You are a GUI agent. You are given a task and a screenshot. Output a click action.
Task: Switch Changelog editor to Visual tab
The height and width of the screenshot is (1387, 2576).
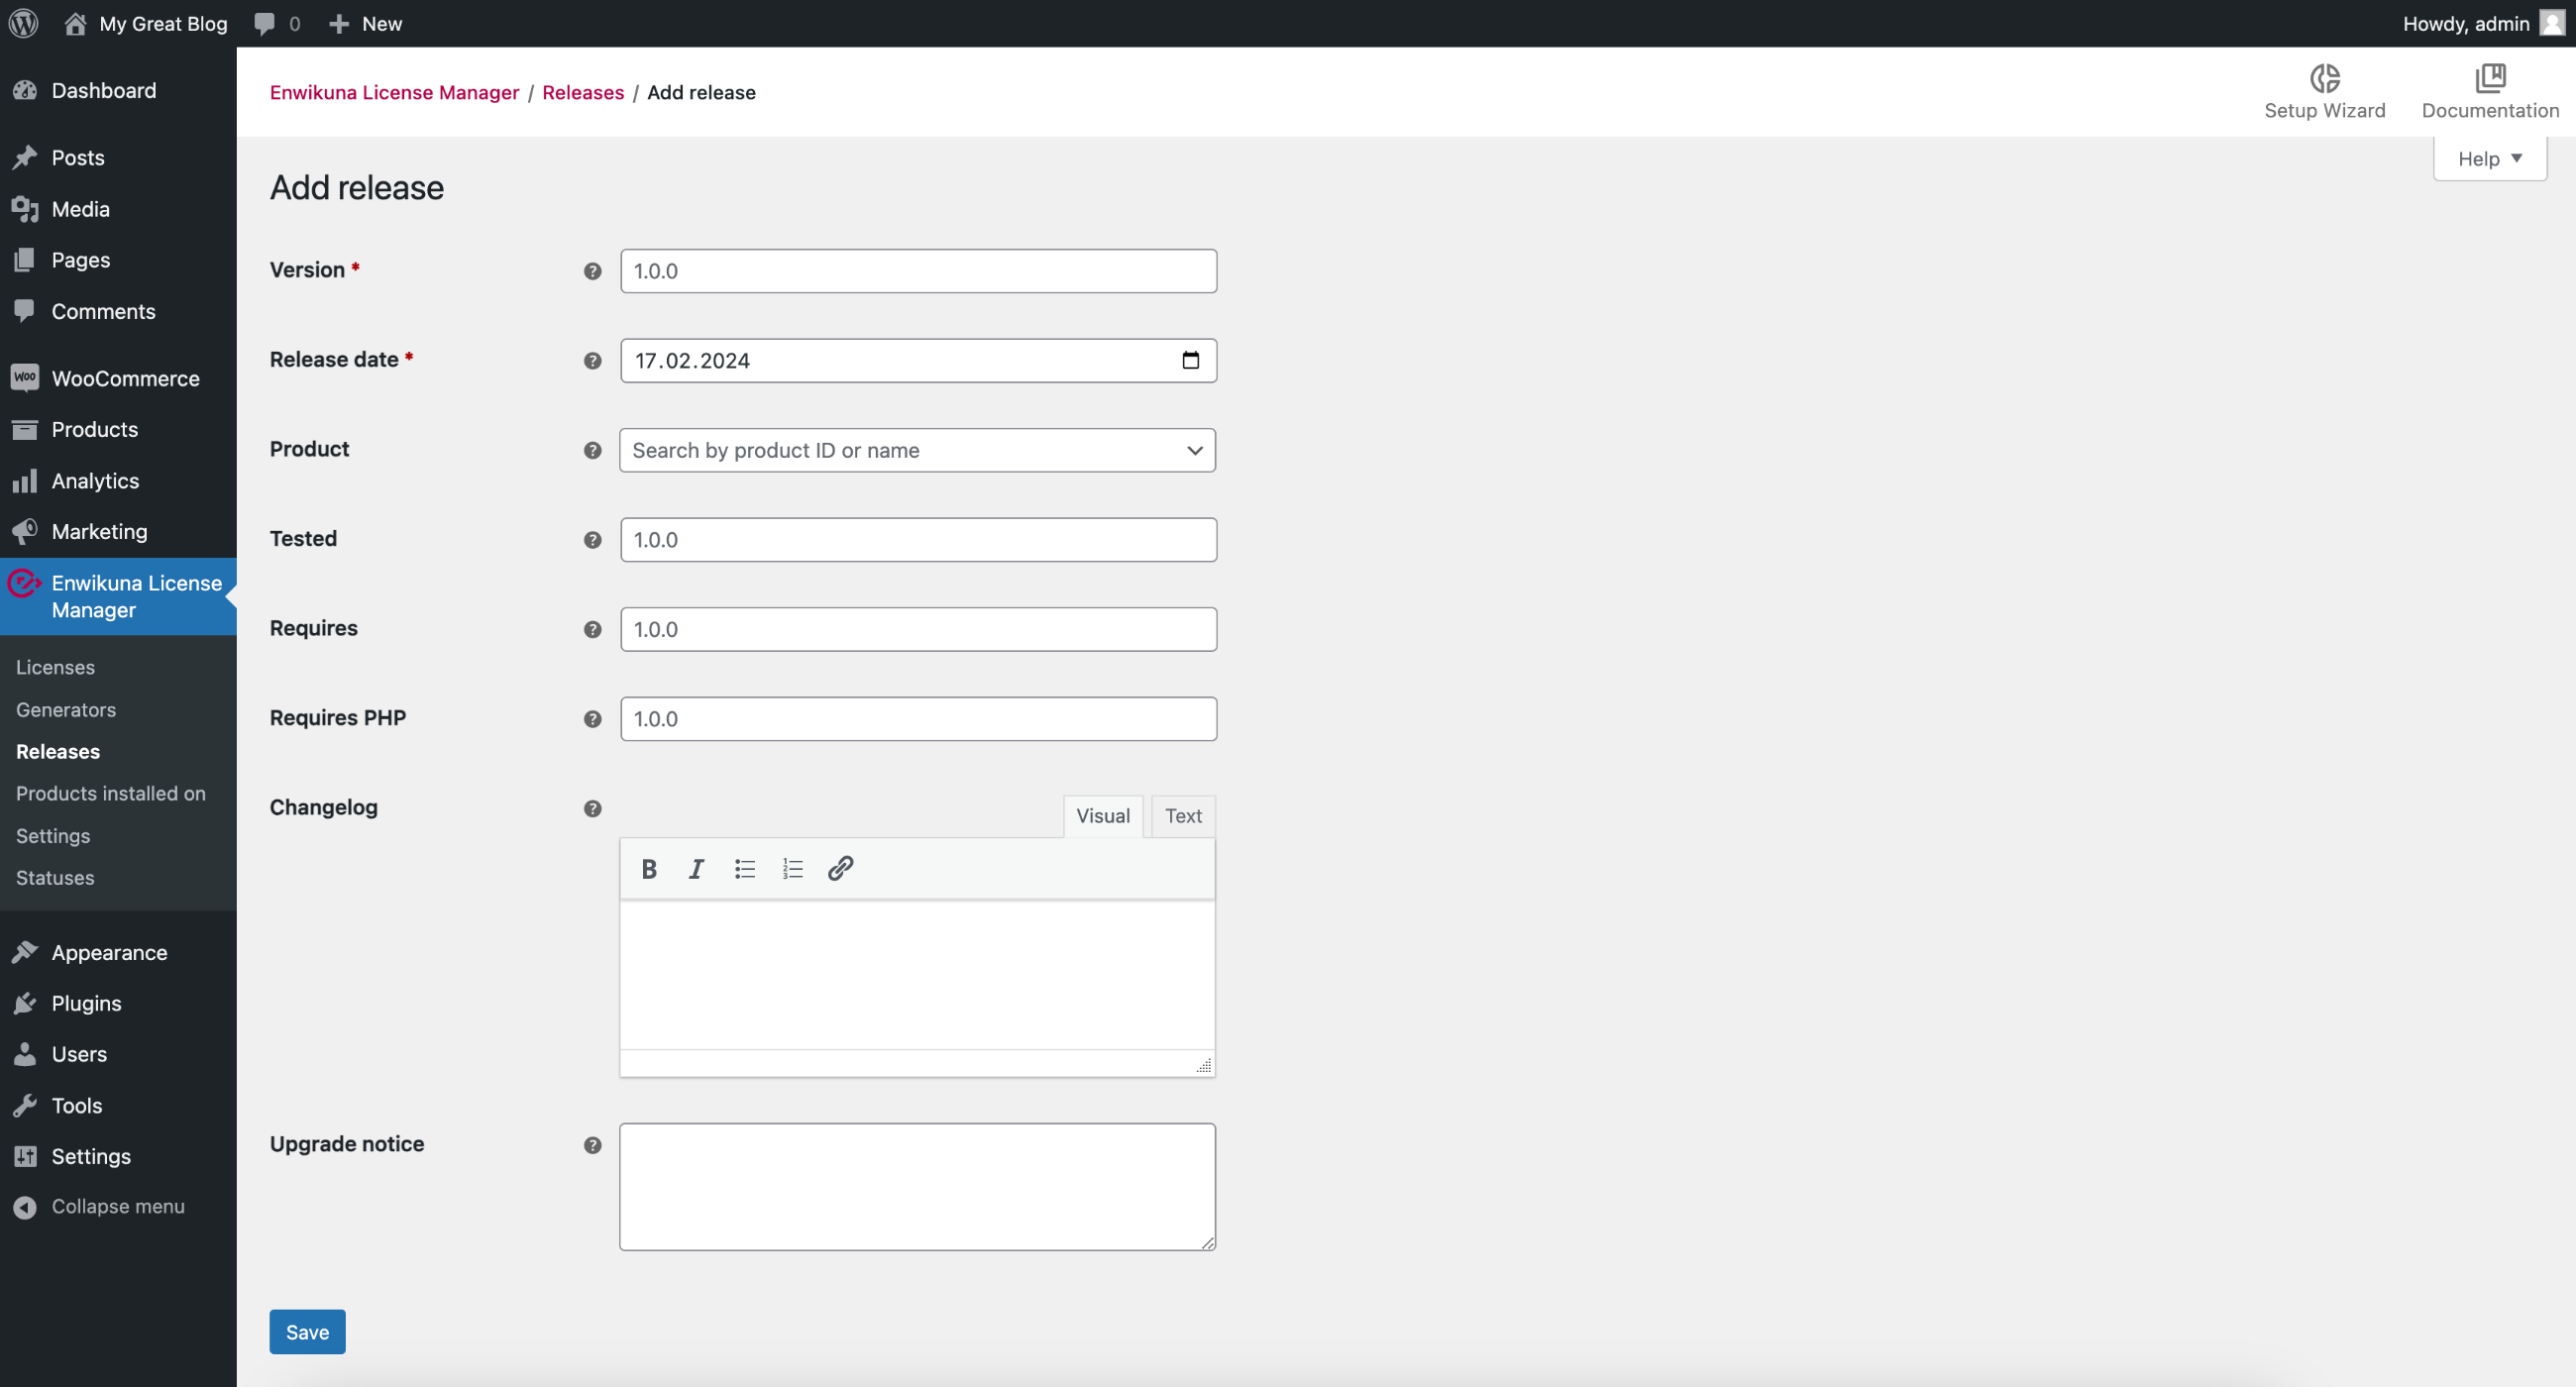click(x=1102, y=816)
